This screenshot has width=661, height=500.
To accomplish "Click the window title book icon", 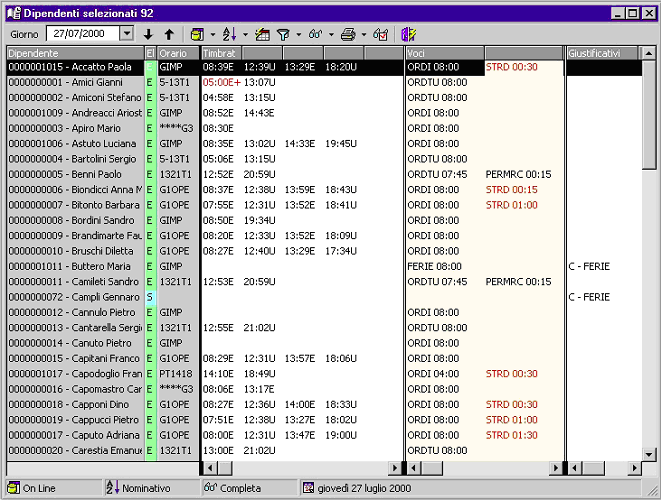I will [14, 13].
